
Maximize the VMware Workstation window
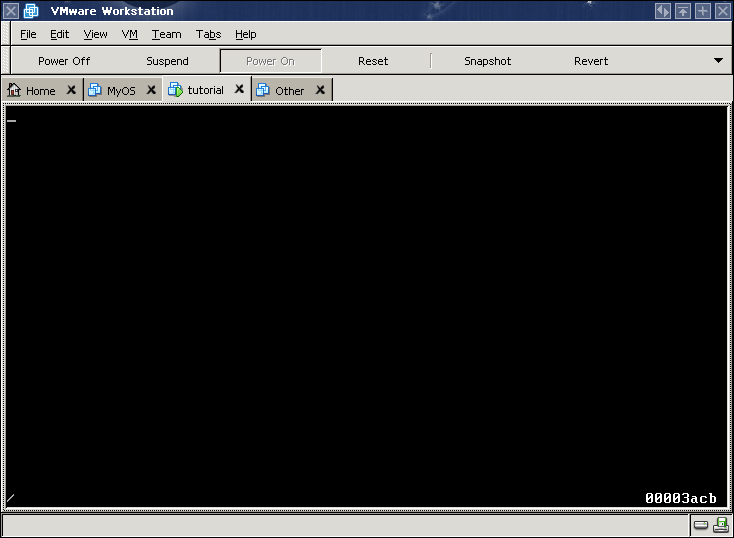coord(703,11)
